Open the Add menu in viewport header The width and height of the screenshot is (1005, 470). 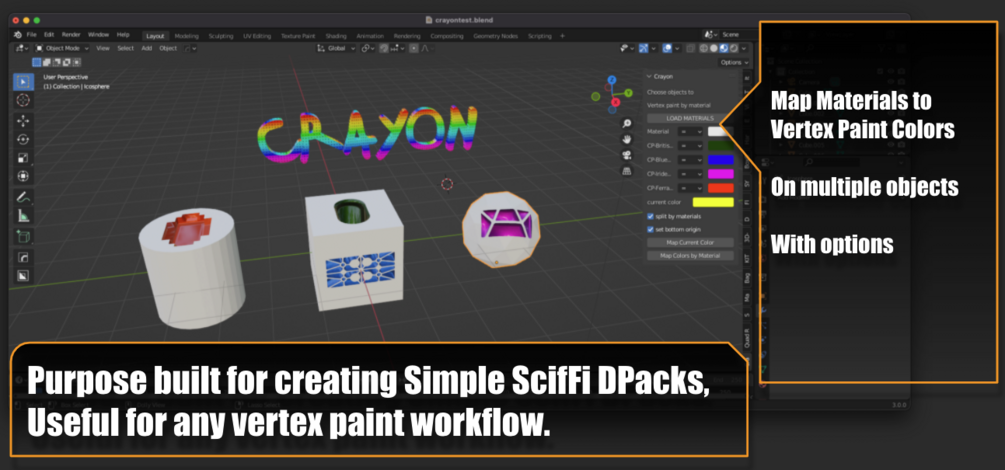[x=146, y=48]
